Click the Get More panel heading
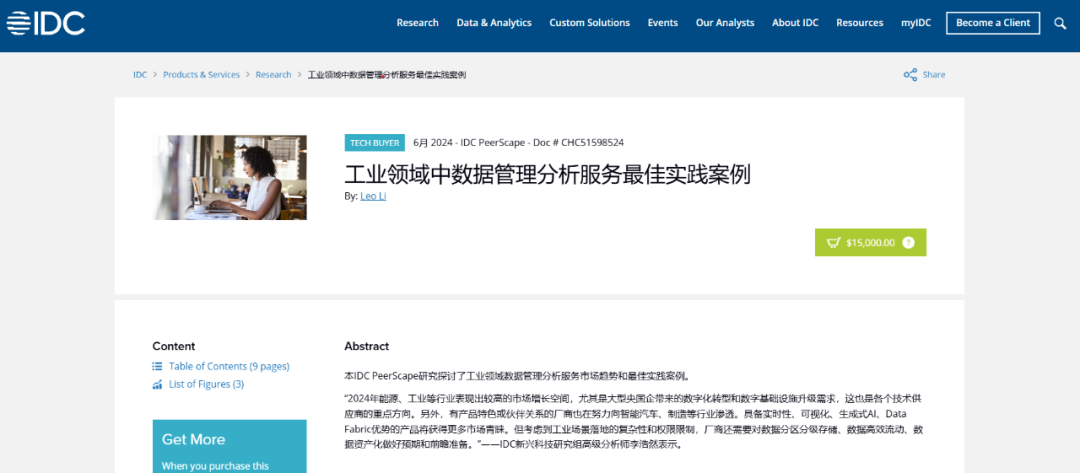Screen dimensions: 1080x473 194,439
